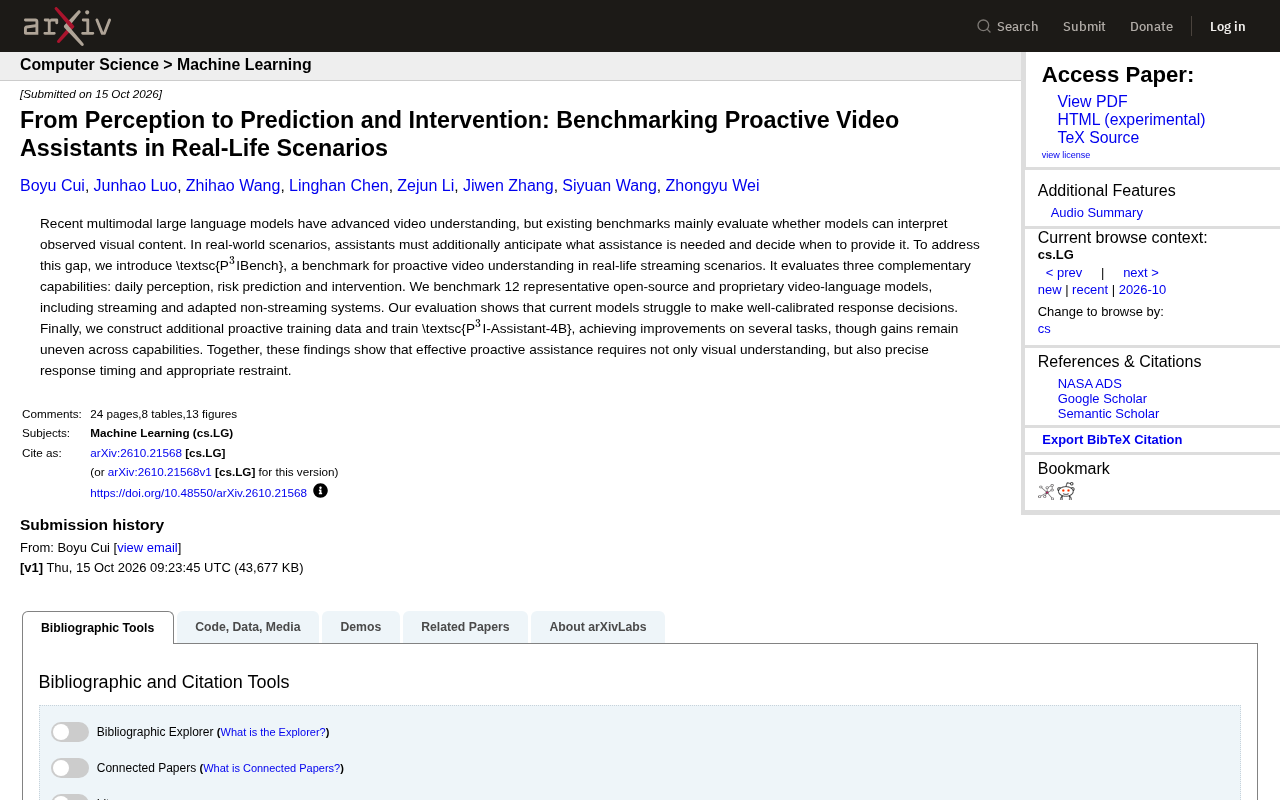The width and height of the screenshot is (1280, 800).
Task: Open the Demos tab
Action: pos(361,627)
